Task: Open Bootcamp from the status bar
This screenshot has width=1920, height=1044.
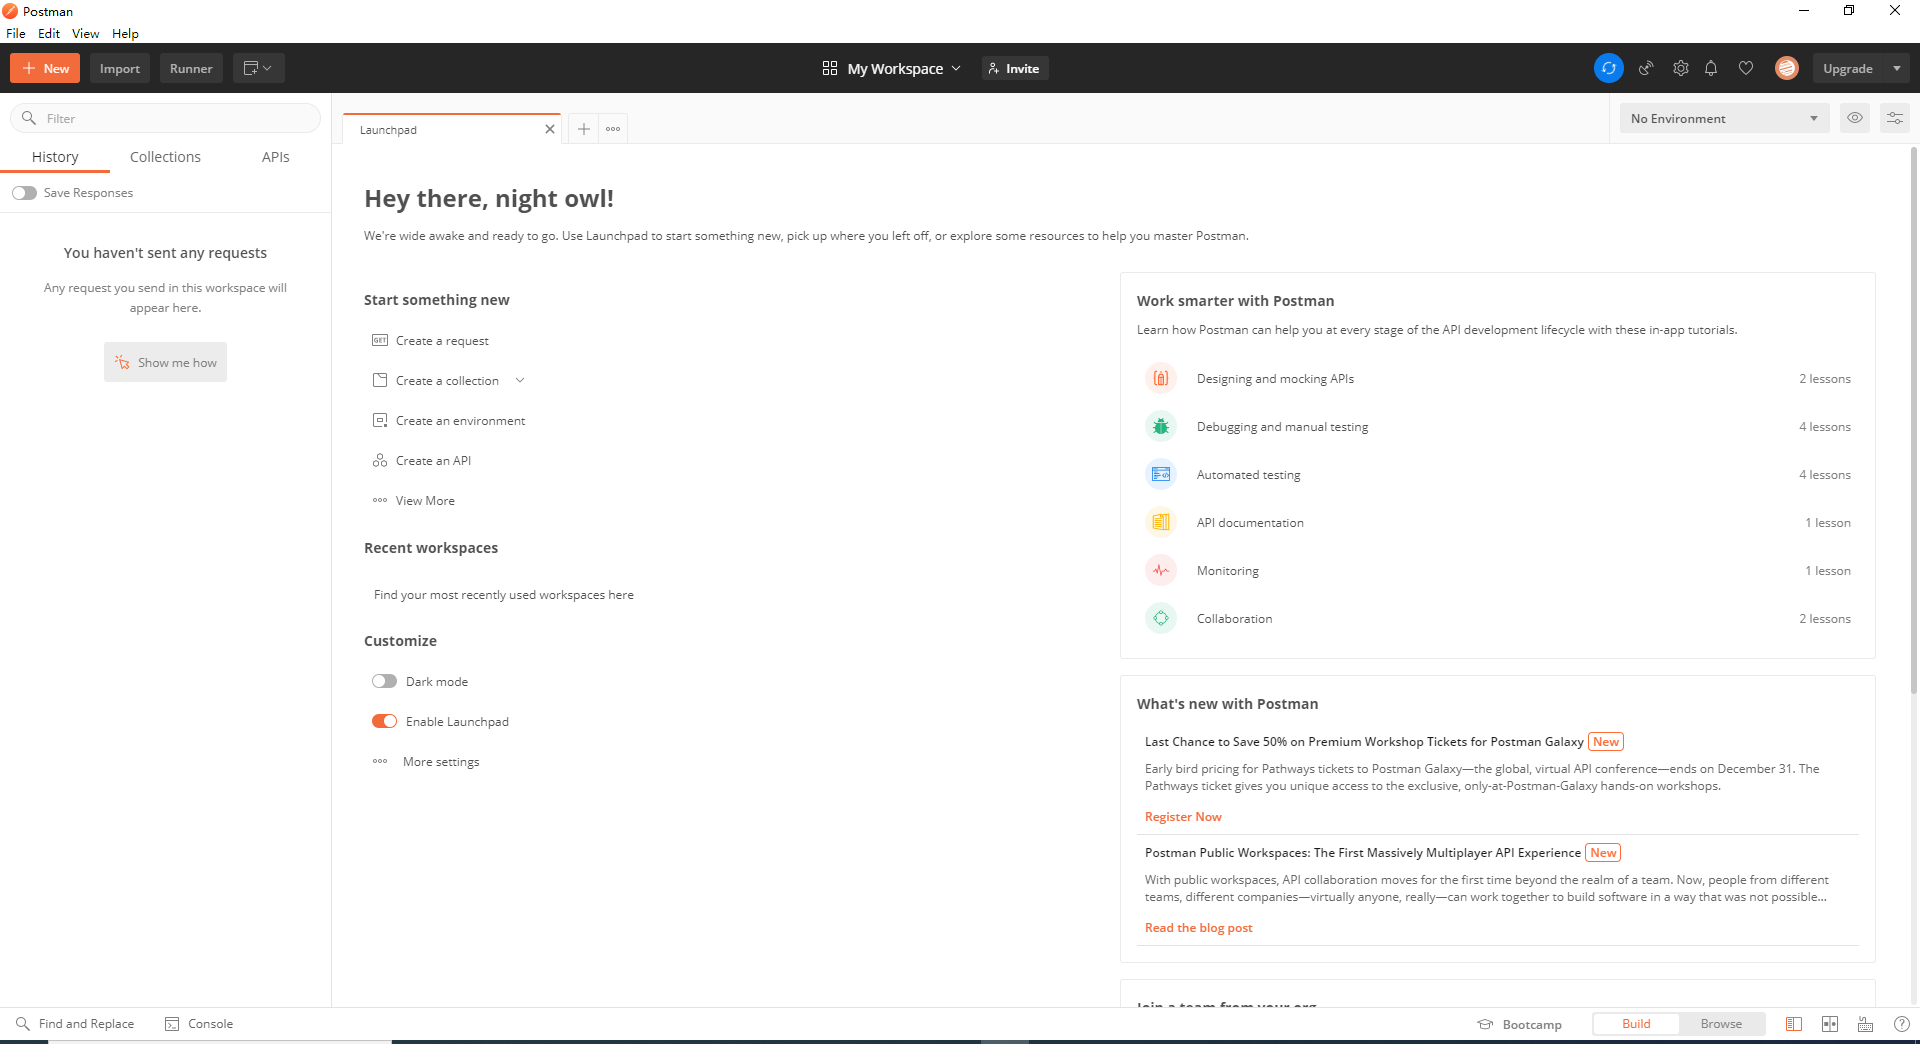Action: (x=1520, y=1024)
